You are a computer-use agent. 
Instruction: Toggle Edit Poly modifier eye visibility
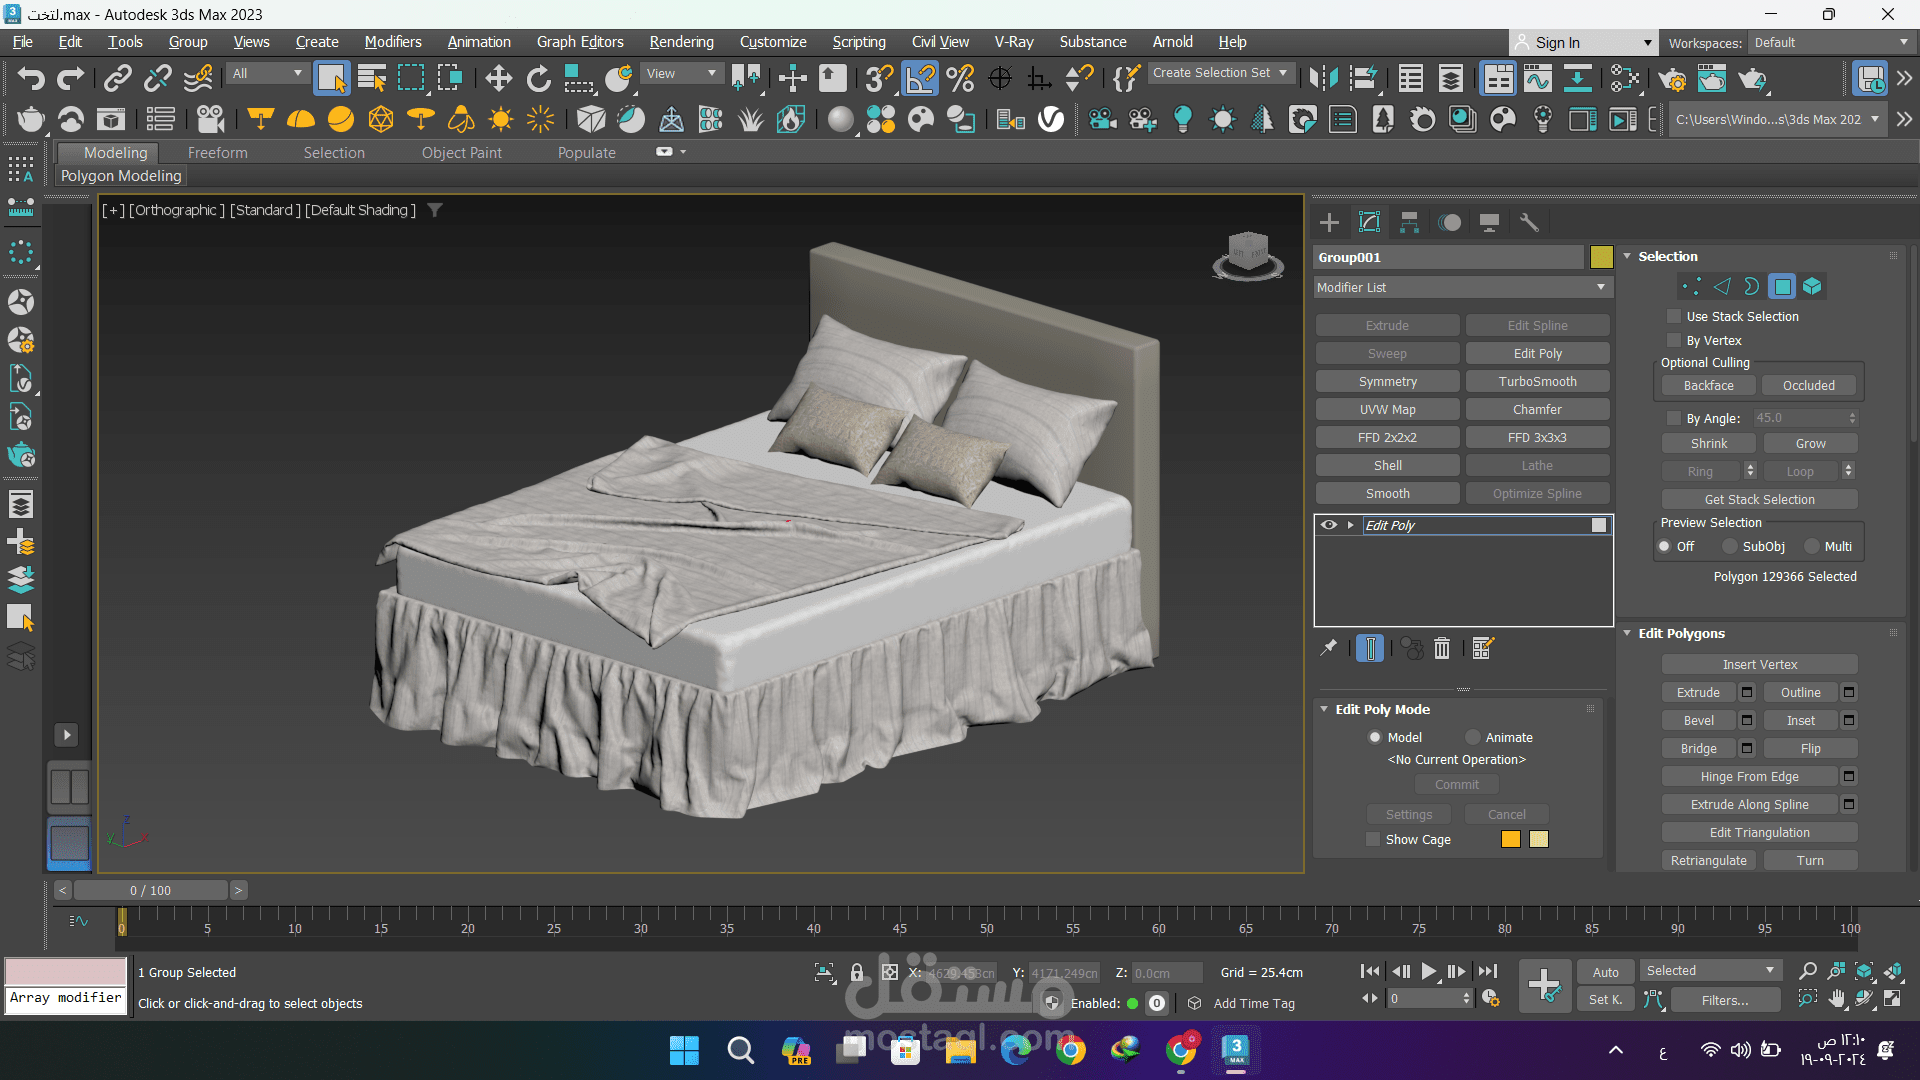point(1329,525)
